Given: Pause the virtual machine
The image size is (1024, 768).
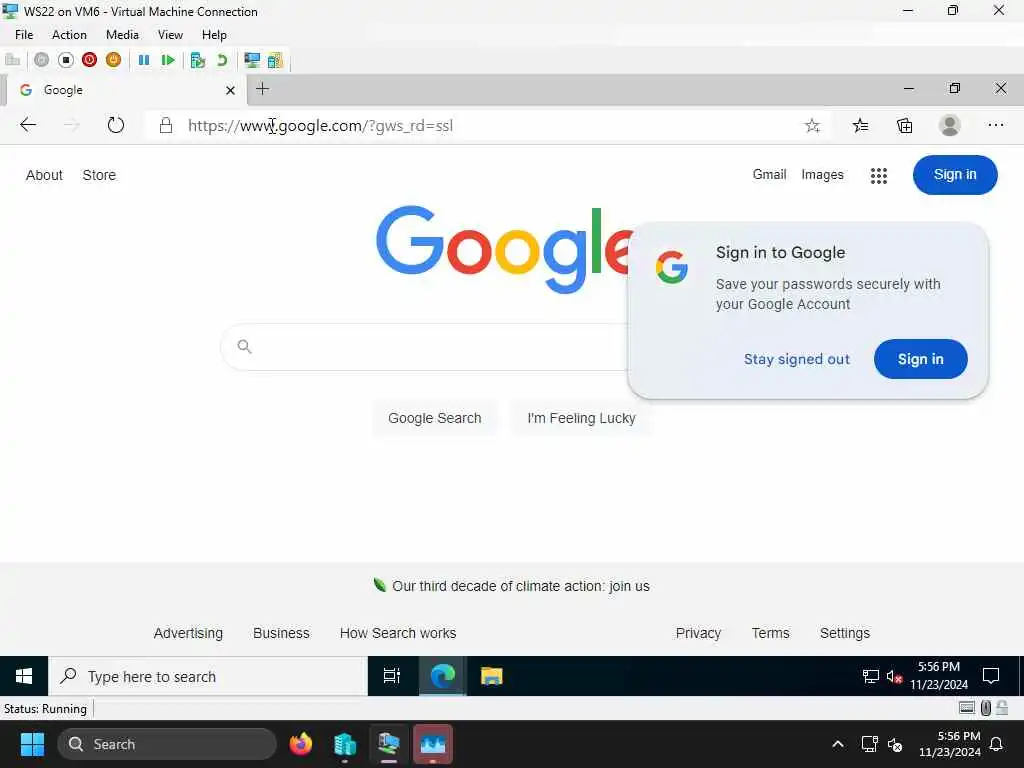Looking at the screenshot, I should 144,60.
